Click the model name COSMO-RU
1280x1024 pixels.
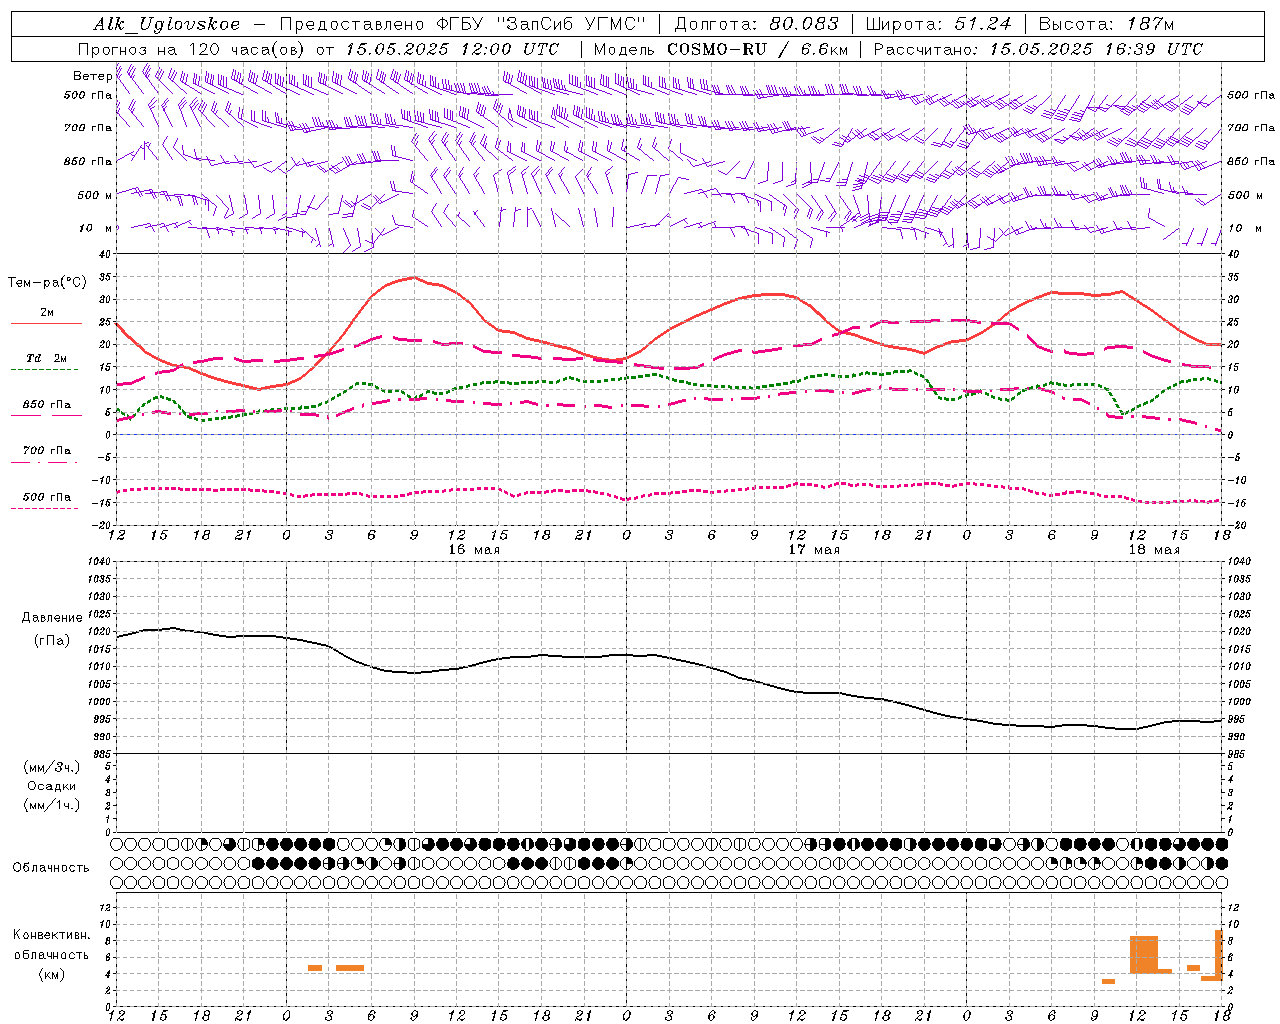[717, 49]
